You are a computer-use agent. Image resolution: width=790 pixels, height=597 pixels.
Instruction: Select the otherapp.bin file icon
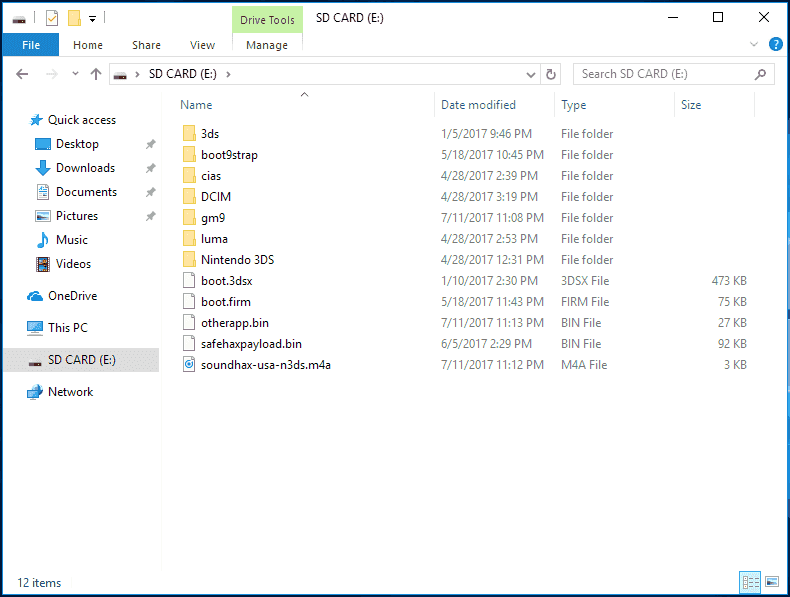click(x=189, y=322)
